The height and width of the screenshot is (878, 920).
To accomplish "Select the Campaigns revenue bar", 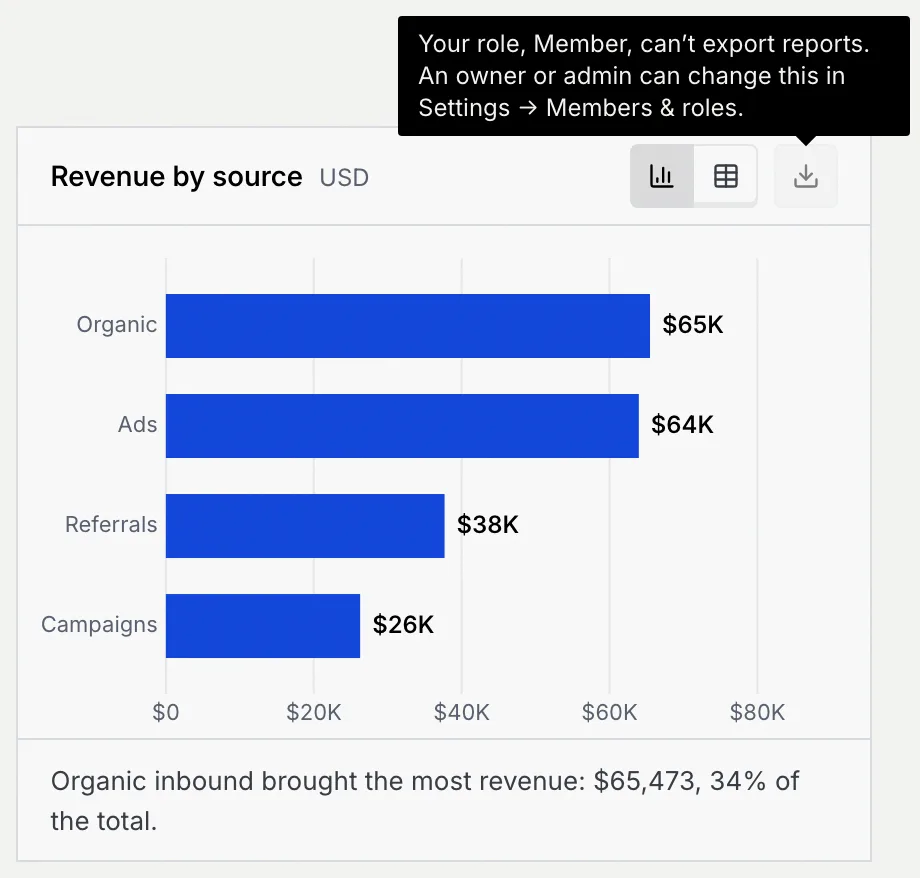I will coord(263,626).
